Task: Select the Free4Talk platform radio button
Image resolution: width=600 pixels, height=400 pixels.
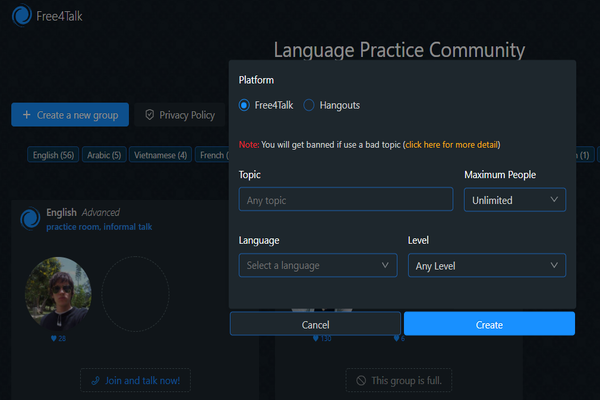Action: point(244,105)
